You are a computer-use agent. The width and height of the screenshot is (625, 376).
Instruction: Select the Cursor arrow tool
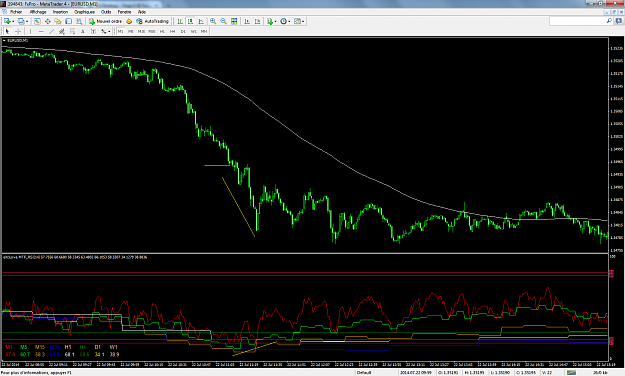click(7, 31)
